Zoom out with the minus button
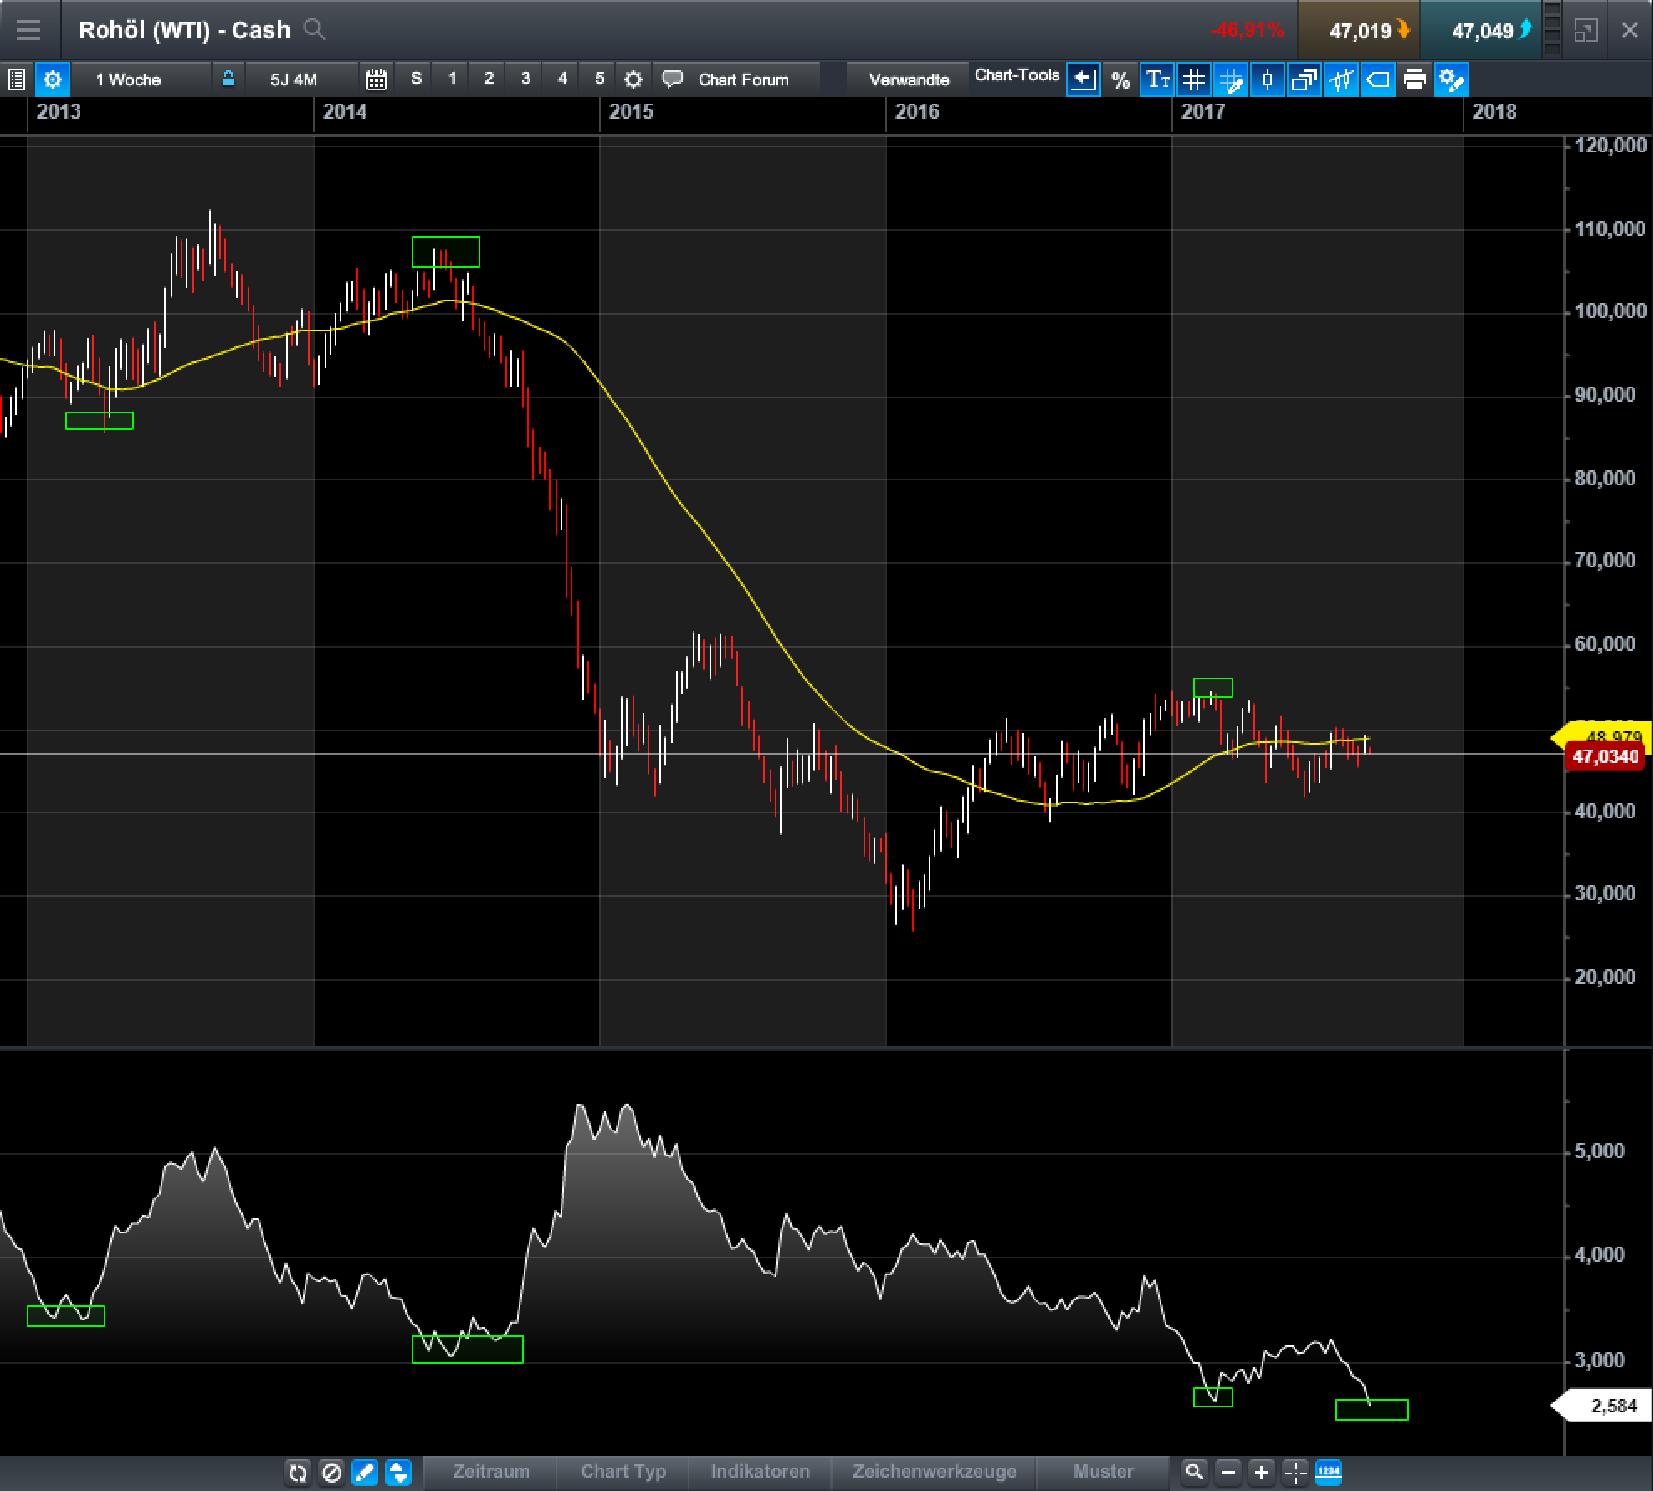Image resolution: width=1653 pixels, height=1491 pixels. tap(1228, 1471)
